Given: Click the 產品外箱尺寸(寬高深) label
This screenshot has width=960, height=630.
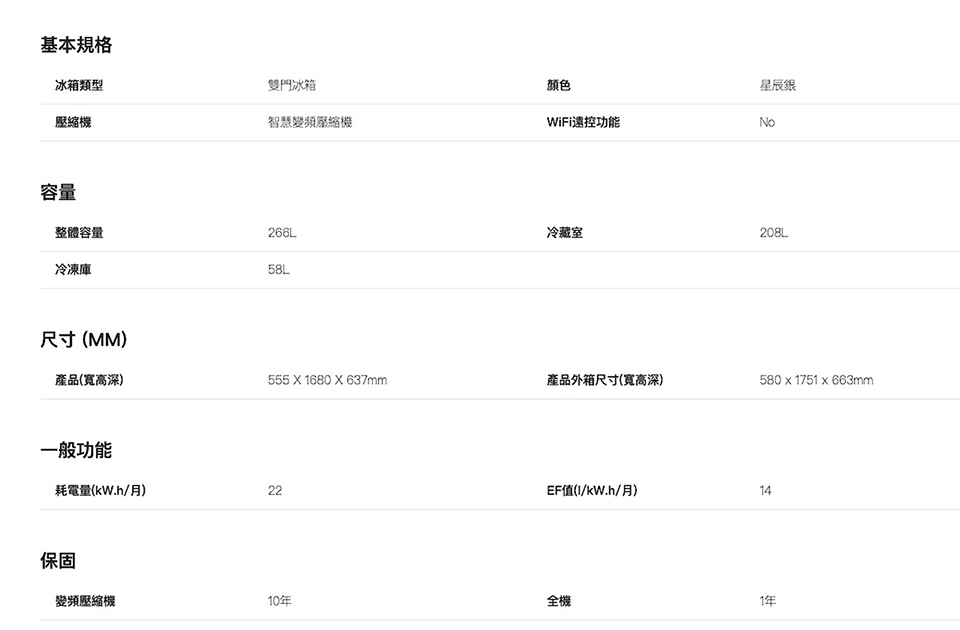Looking at the screenshot, I should pos(605,380).
